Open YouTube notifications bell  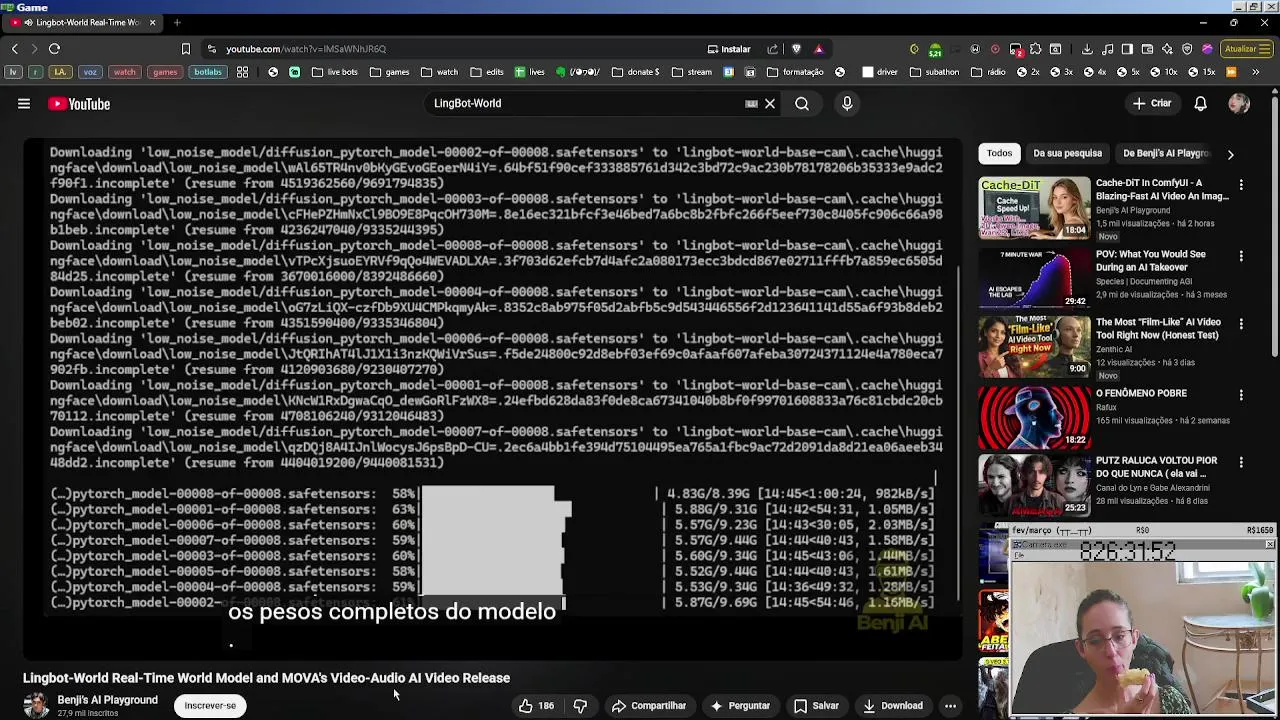[1200, 104]
